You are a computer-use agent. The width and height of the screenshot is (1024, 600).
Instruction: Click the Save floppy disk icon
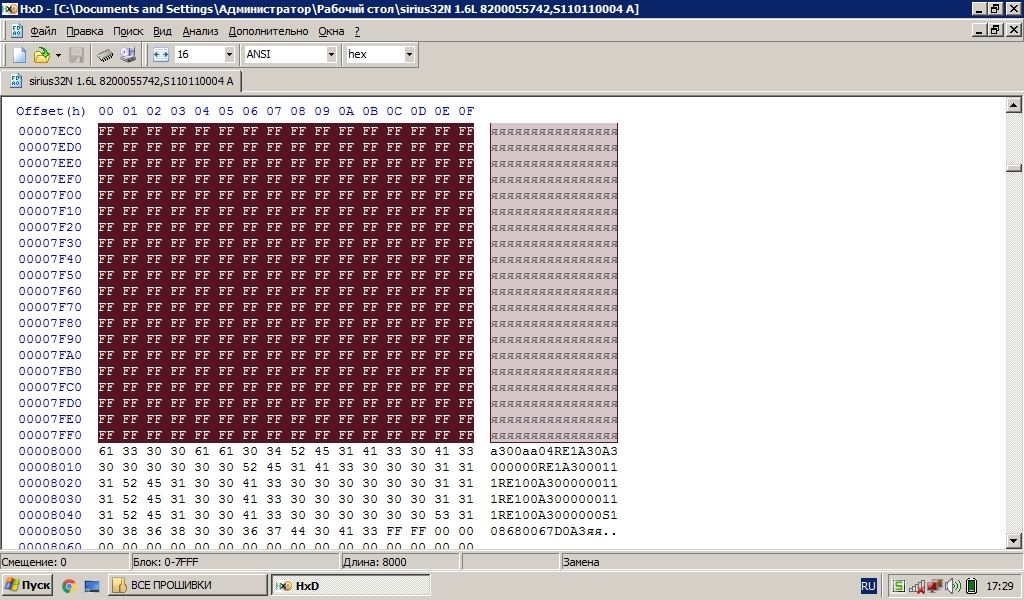(76, 55)
